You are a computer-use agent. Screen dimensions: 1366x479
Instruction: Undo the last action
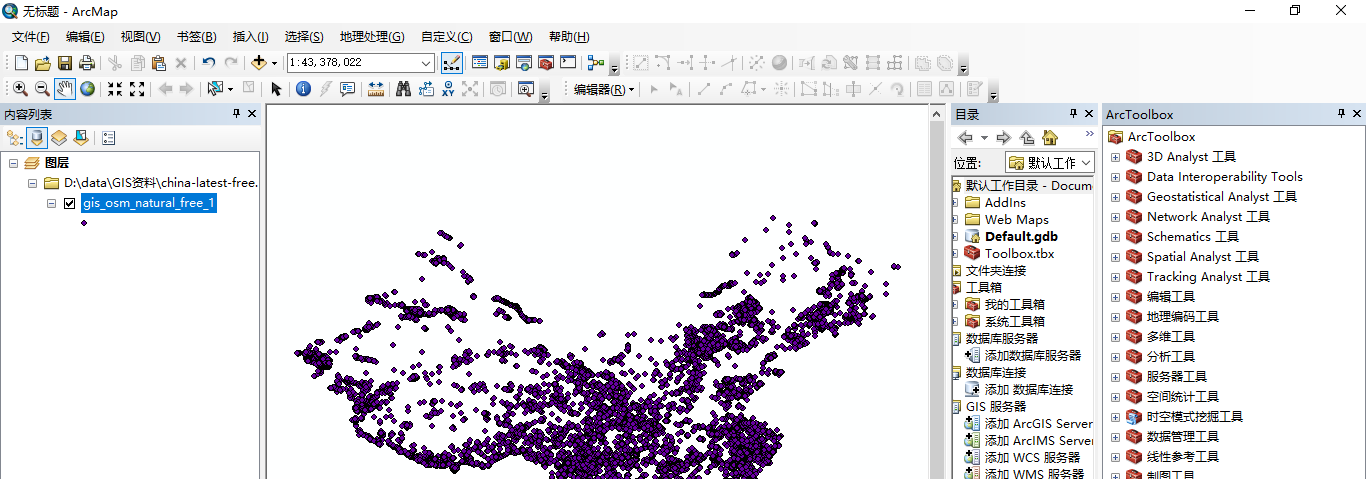(208, 62)
